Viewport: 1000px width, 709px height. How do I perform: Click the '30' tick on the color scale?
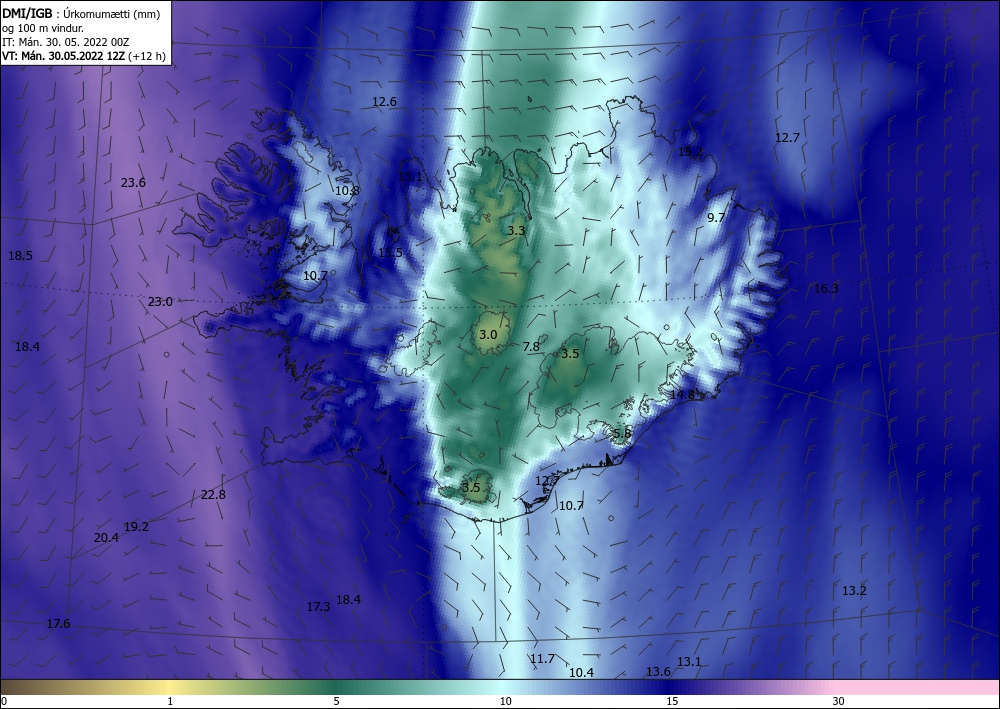(x=839, y=702)
